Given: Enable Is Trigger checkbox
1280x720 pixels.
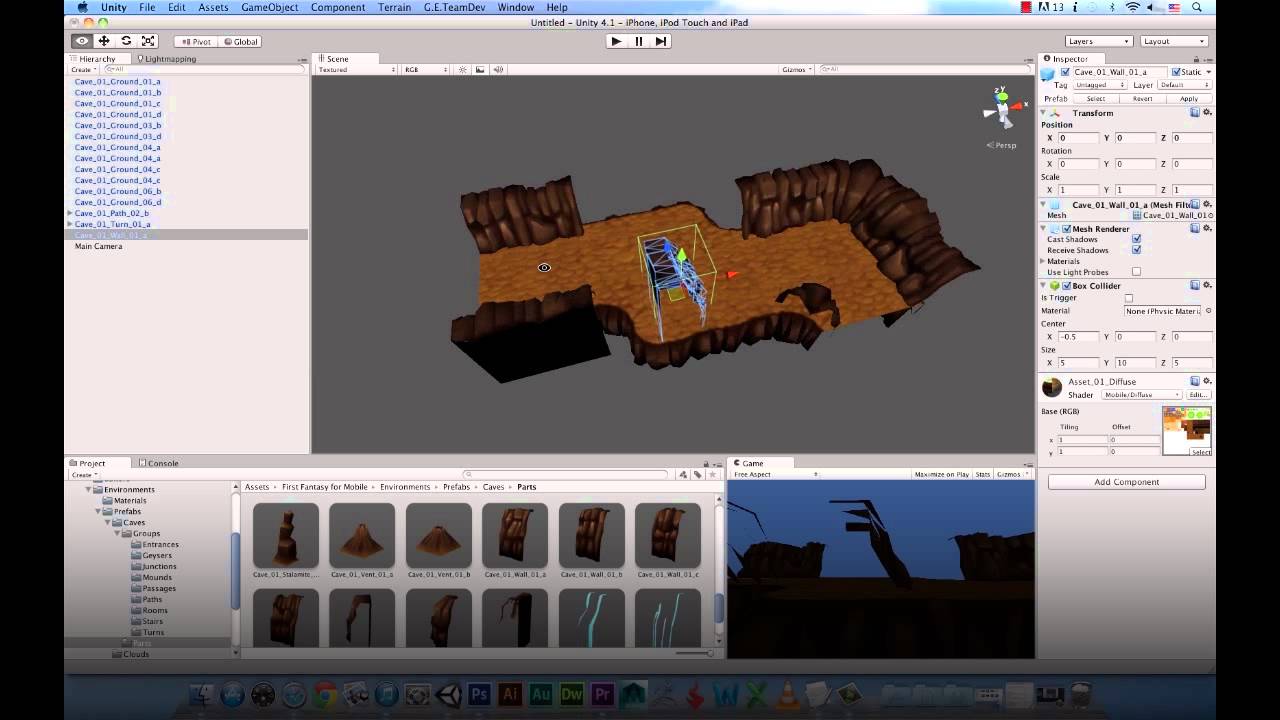Looking at the screenshot, I should point(1129,298).
